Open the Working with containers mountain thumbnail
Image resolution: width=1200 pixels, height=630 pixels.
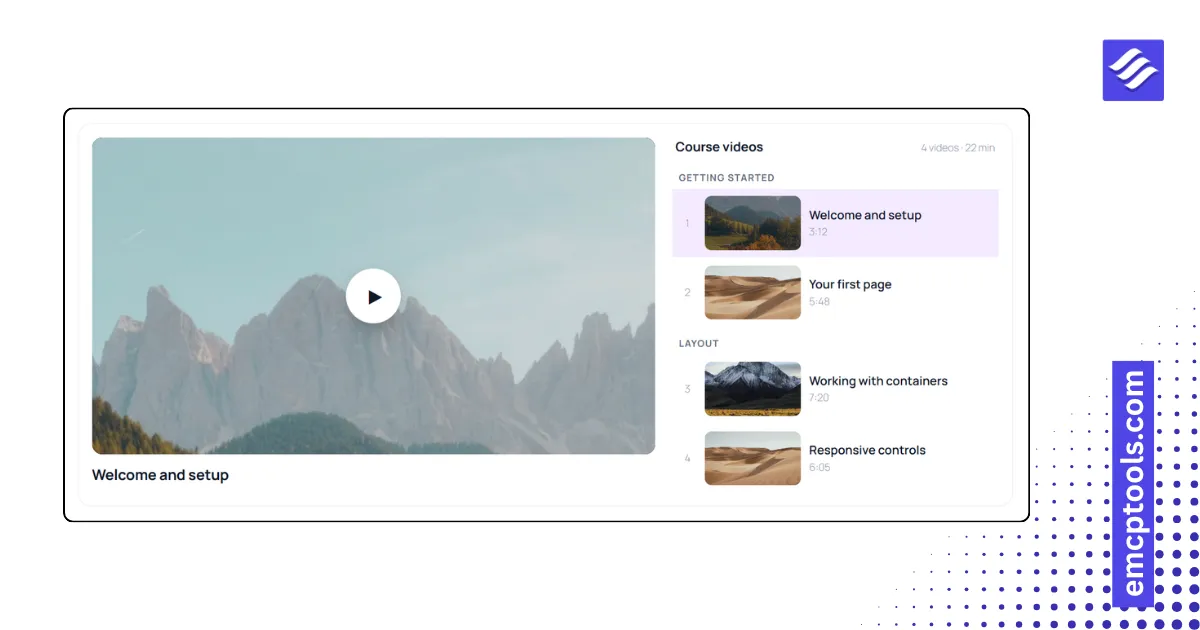point(752,388)
